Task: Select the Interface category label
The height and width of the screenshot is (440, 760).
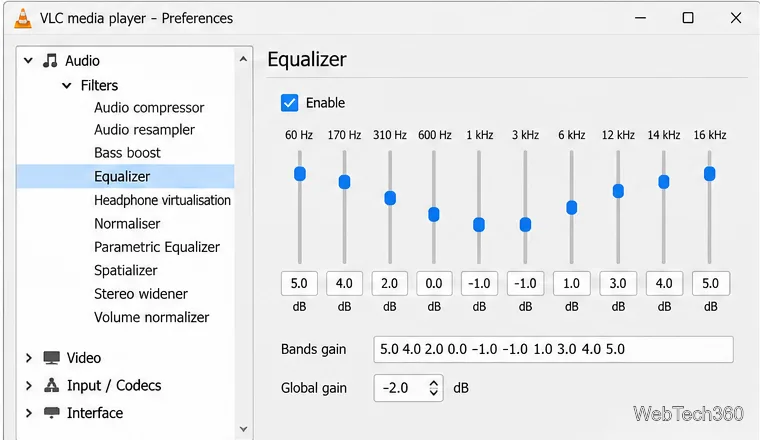Action: [x=95, y=413]
